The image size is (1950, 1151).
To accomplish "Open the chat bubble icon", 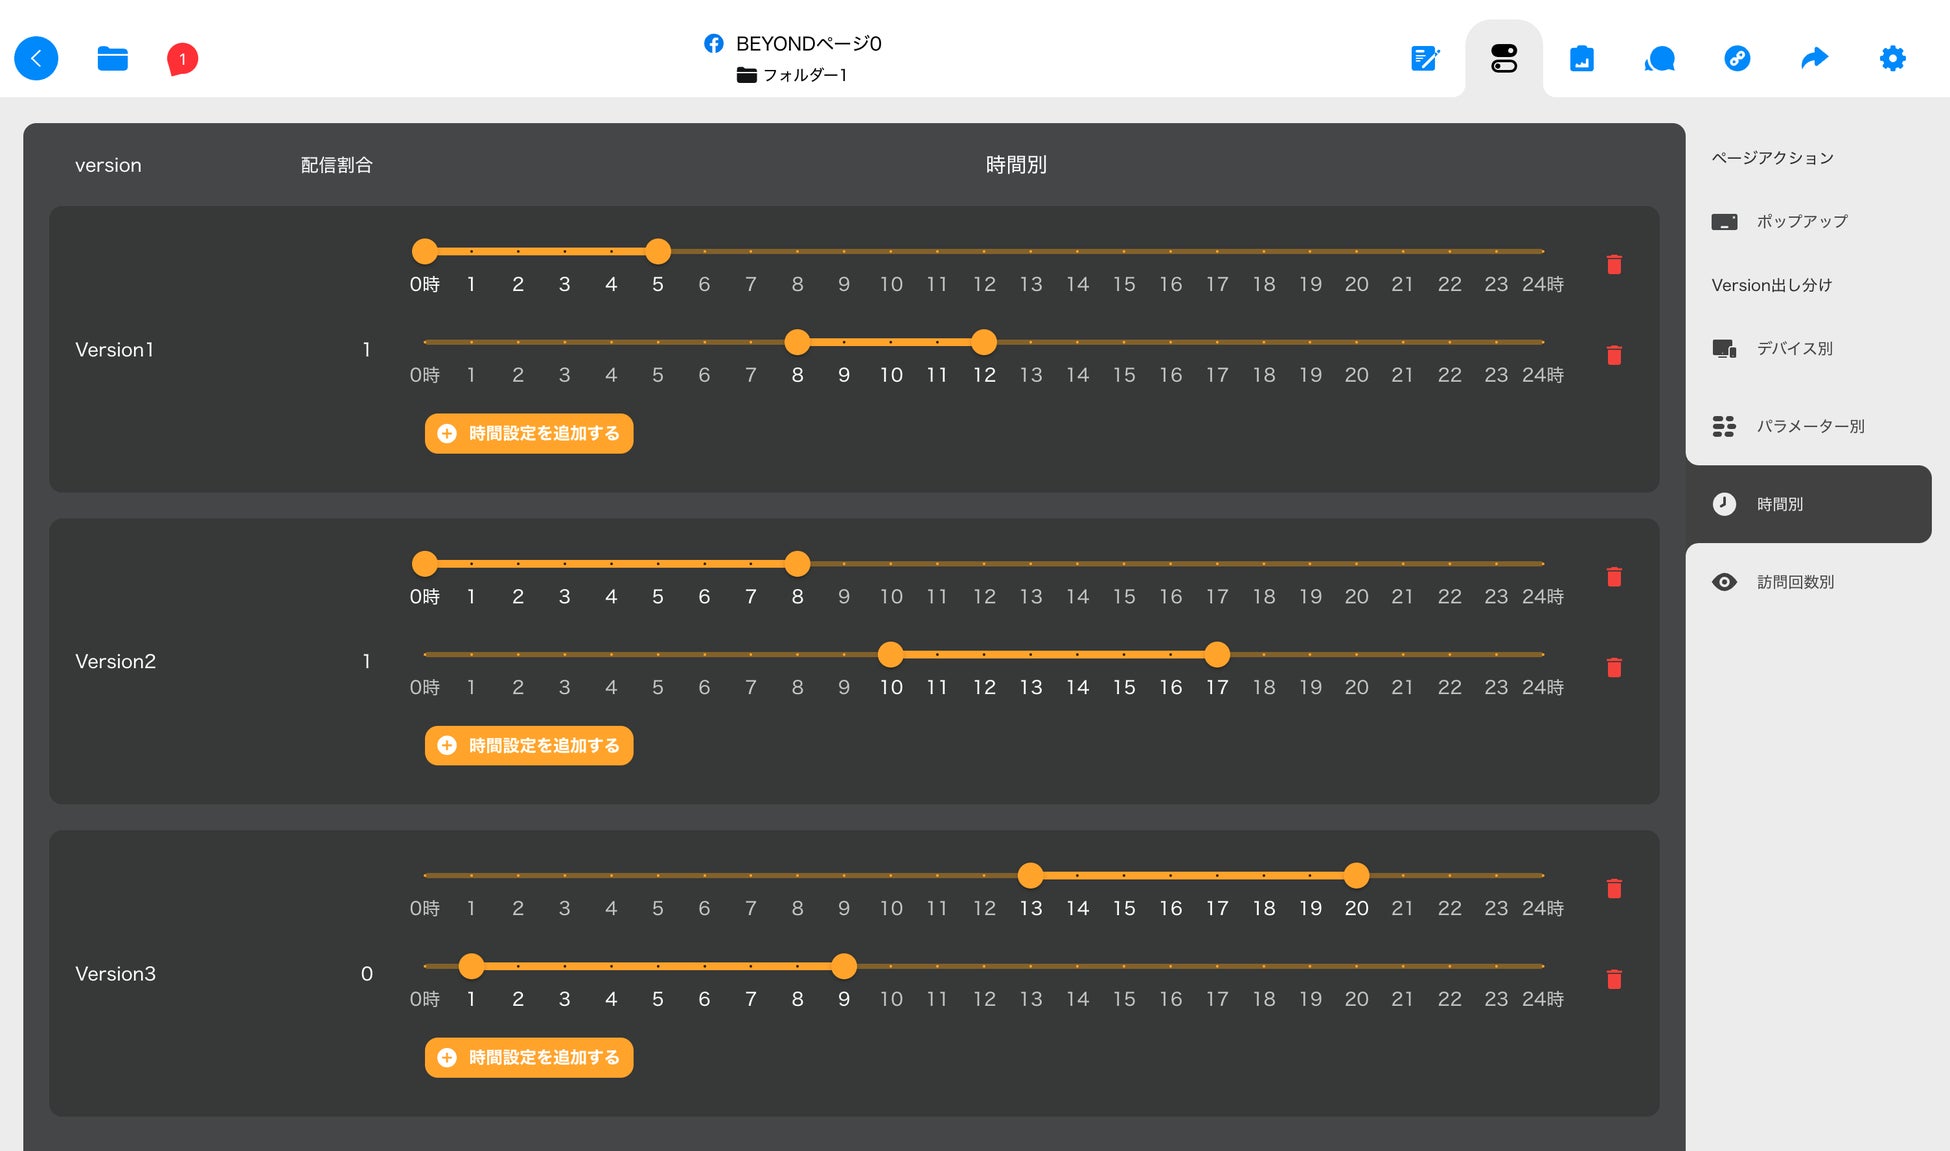I will click(x=1659, y=58).
